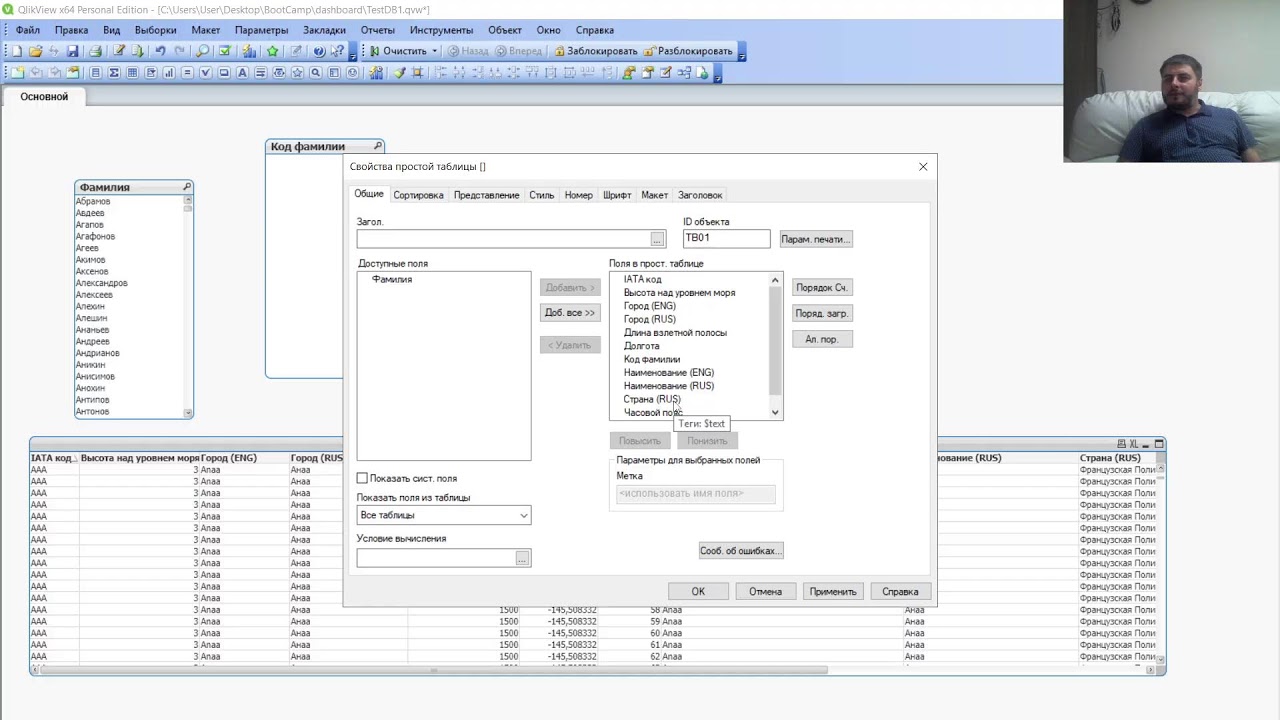Screen dimensions: 1280x720
Task: Click the Print icon in toolbar
Action: [x=96, y=51]
